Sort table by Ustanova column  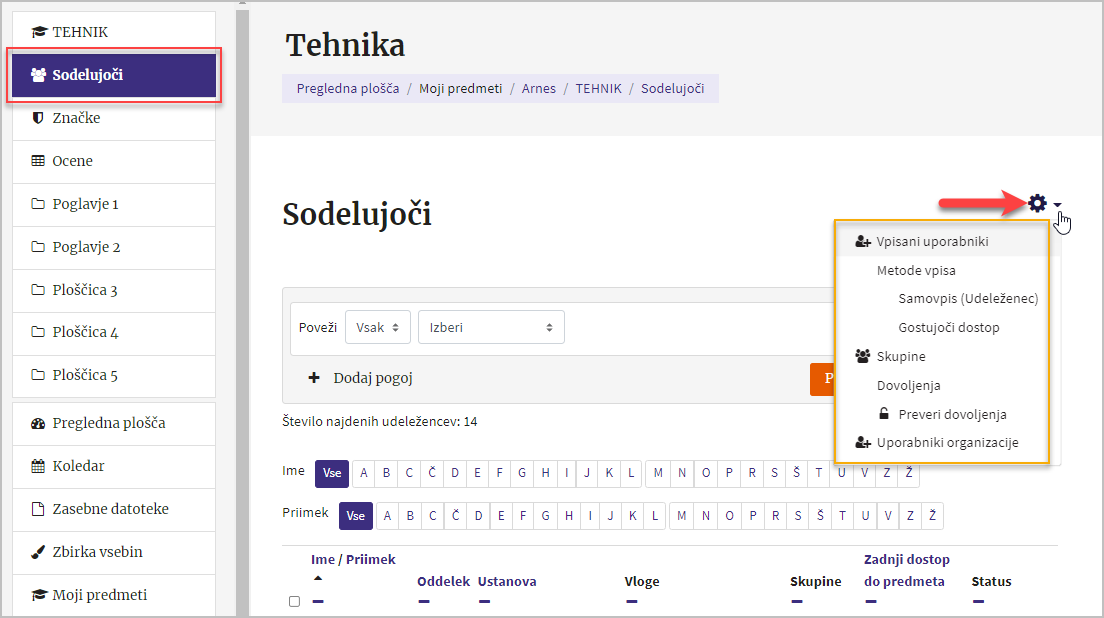(x=507, y=581)
